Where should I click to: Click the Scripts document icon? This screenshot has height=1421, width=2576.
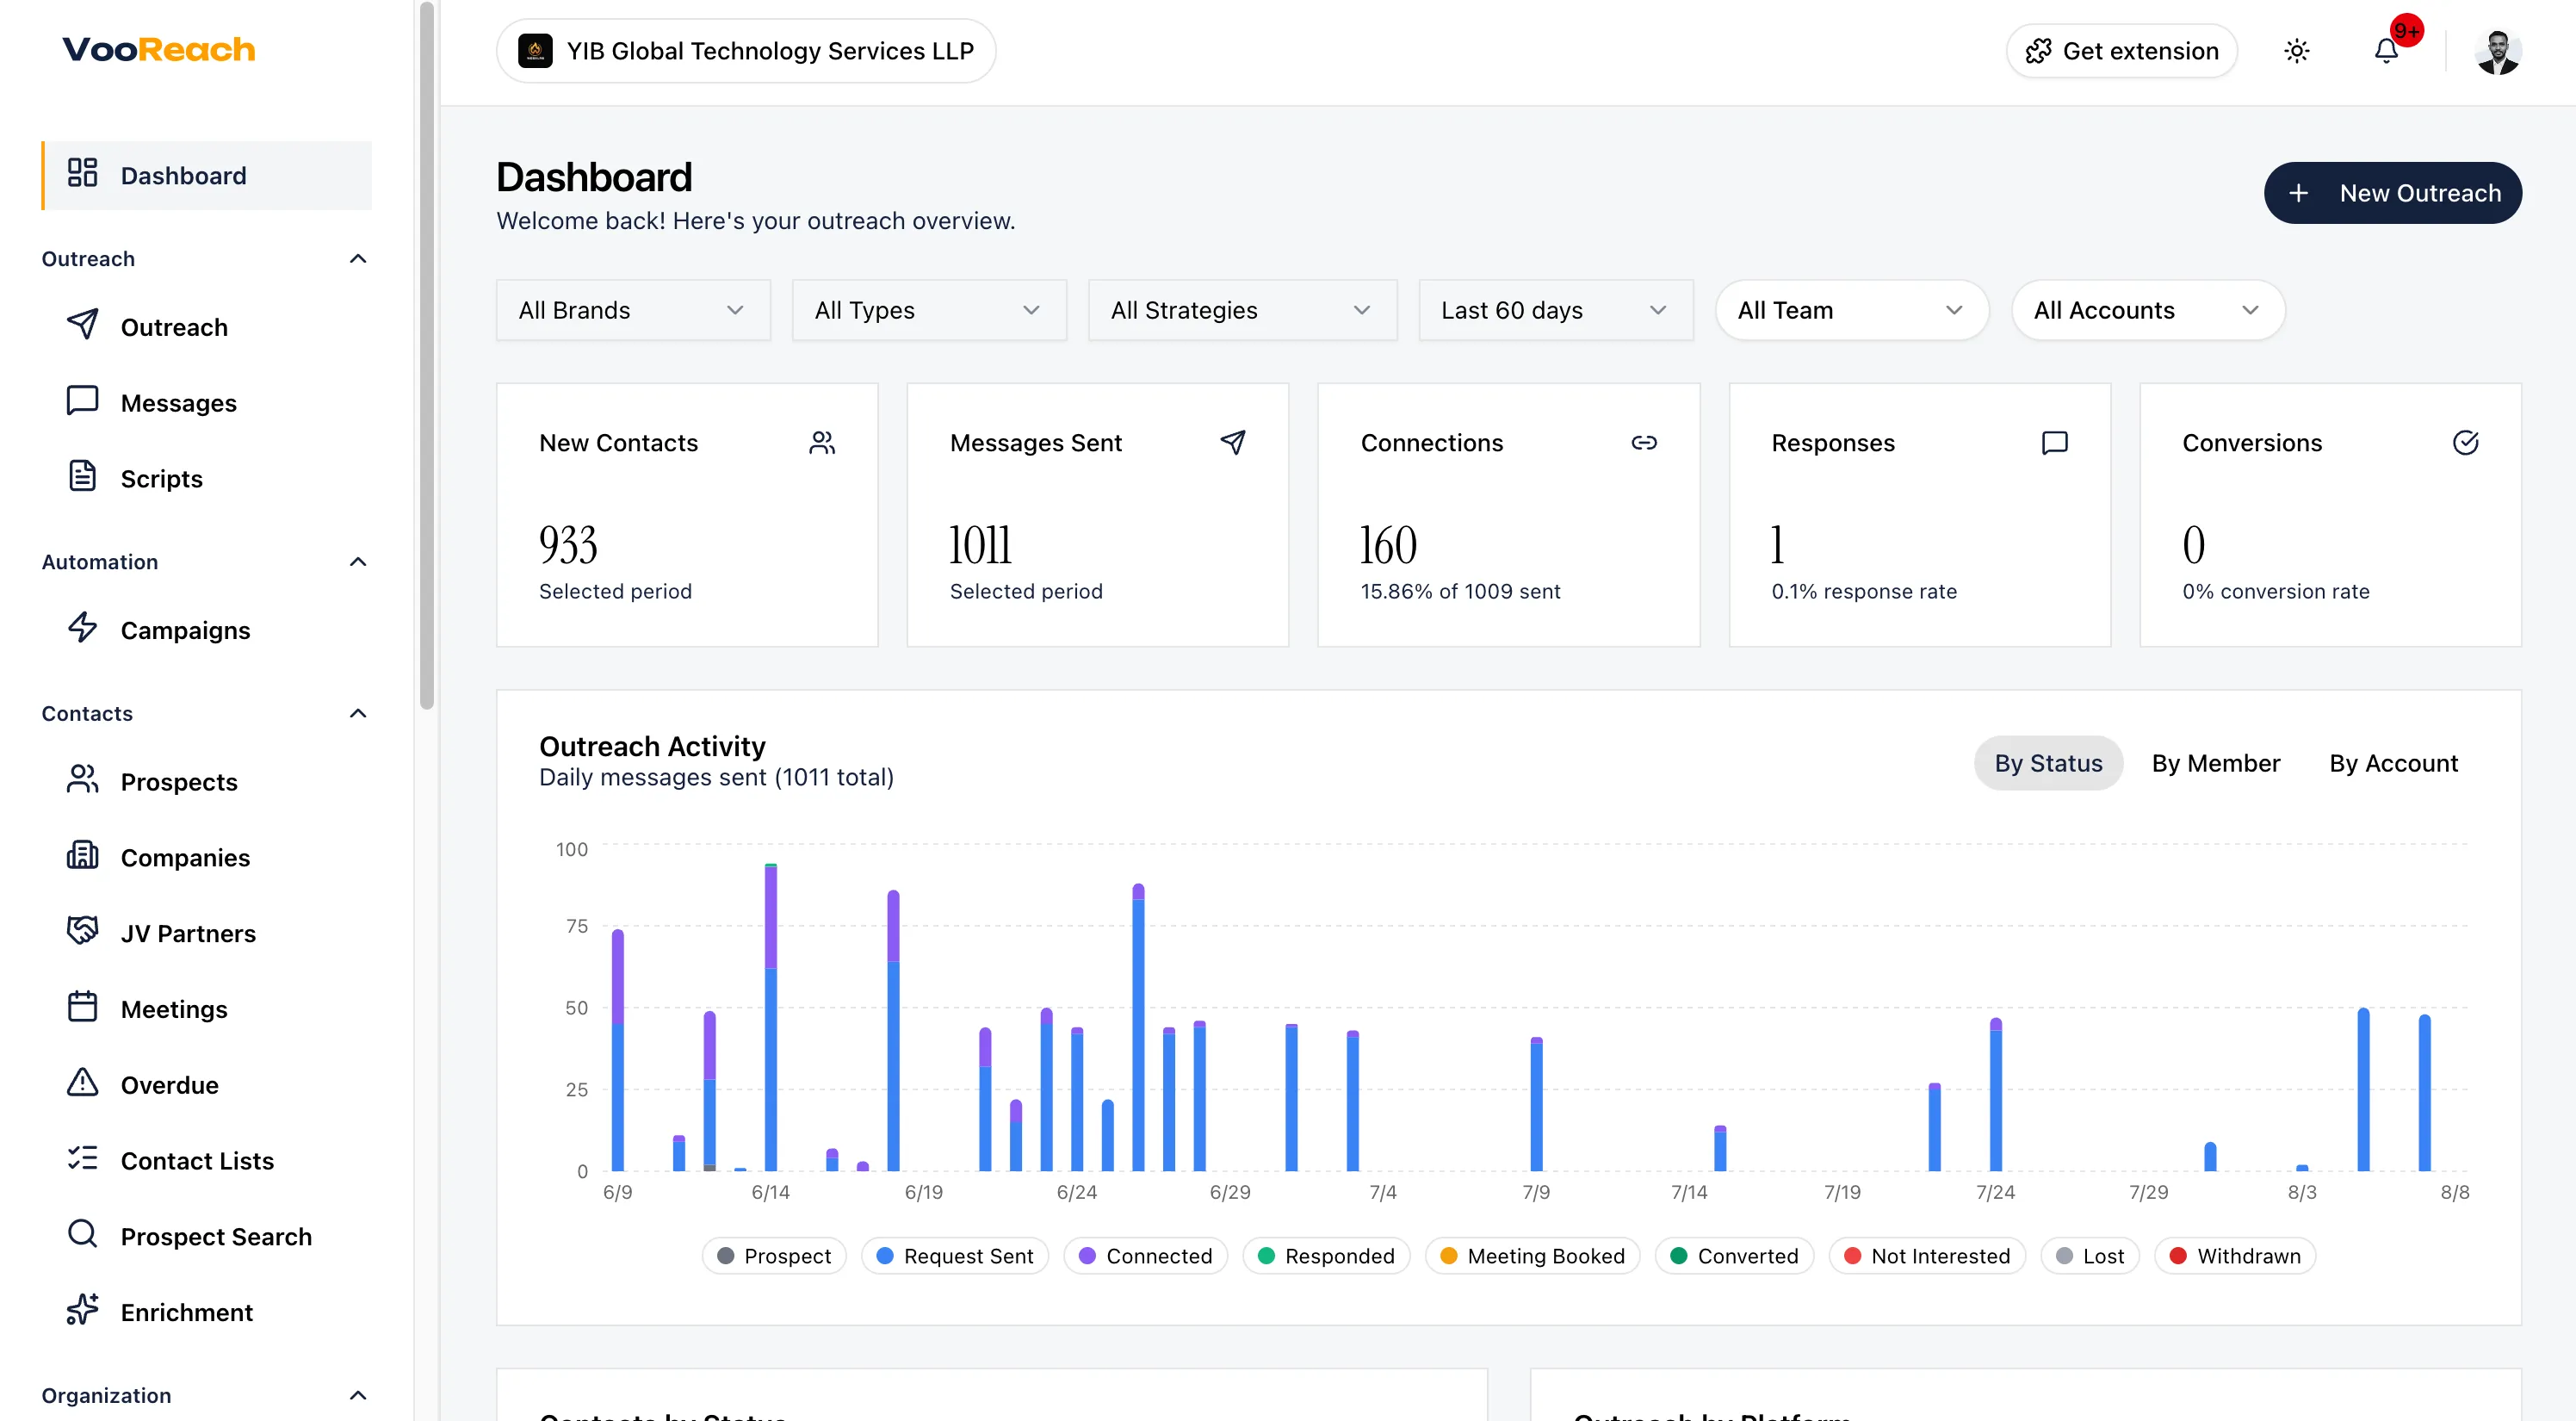[x=82, y=477]
